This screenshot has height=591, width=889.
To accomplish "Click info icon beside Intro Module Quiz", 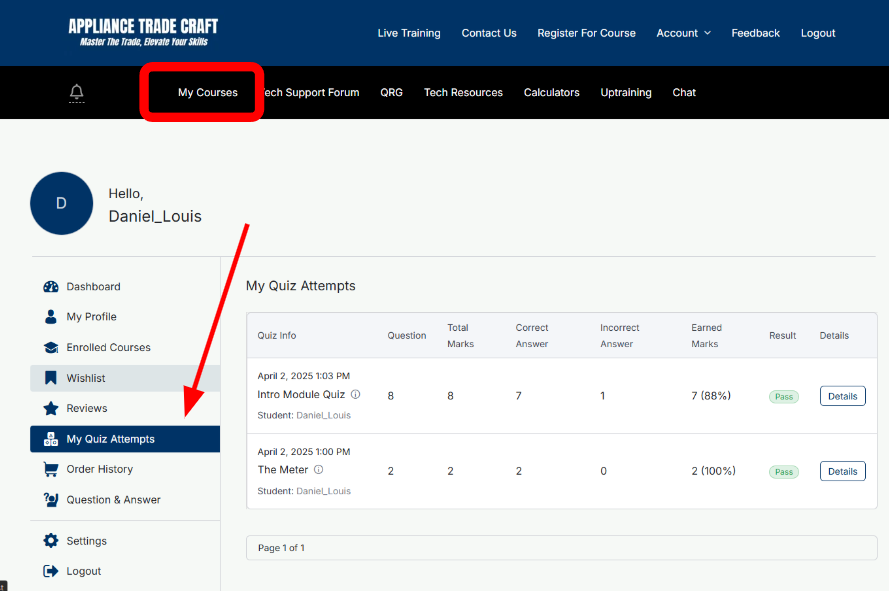I will (x=355, y=395).
